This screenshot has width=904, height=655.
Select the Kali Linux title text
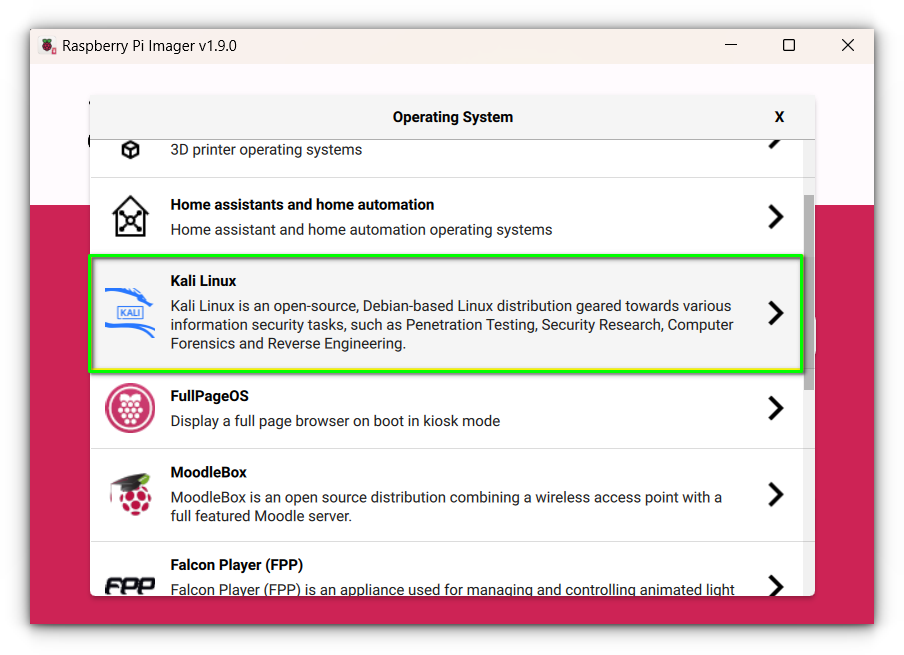tap(203, 281)
